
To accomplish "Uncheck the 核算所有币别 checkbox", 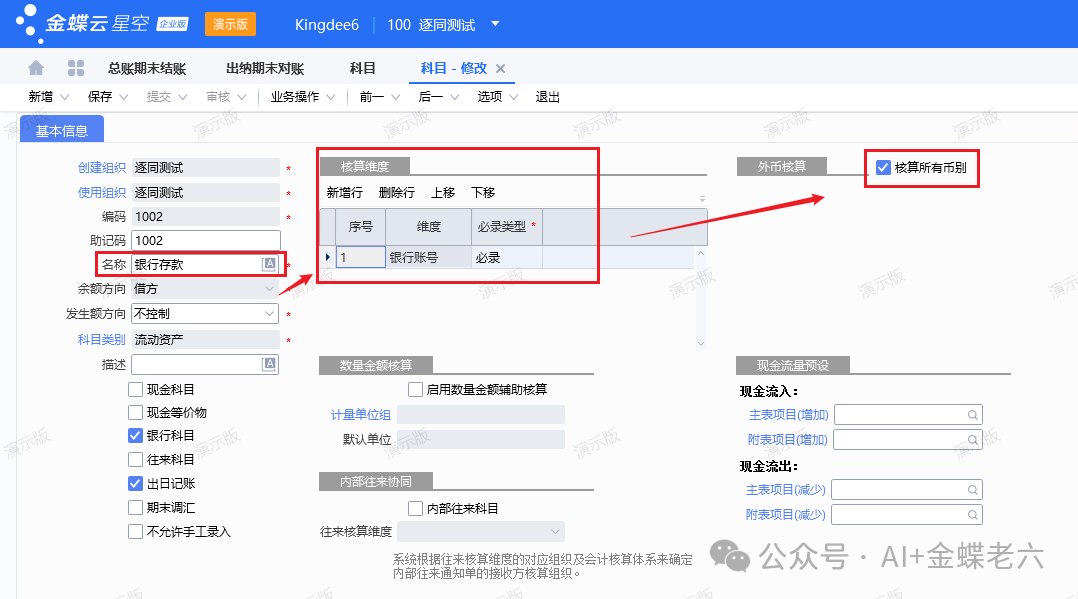I will tap(883, 168).
